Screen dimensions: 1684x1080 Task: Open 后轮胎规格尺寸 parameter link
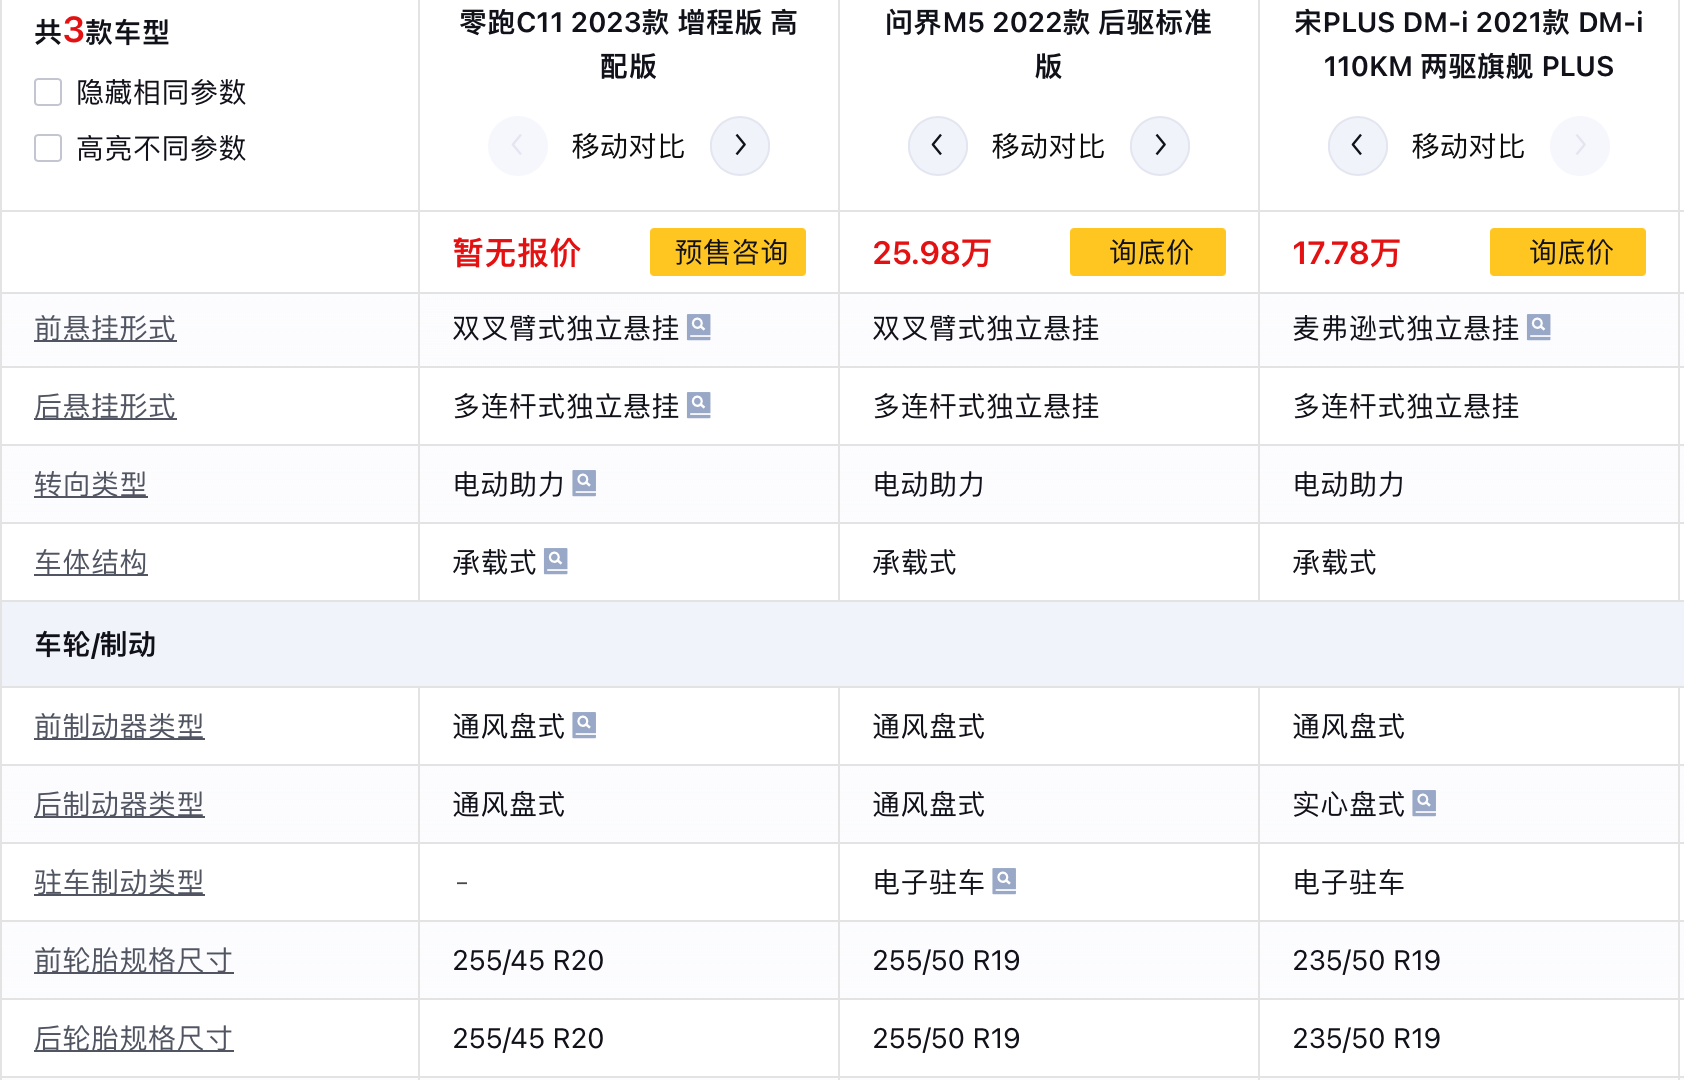[134, 1039]
